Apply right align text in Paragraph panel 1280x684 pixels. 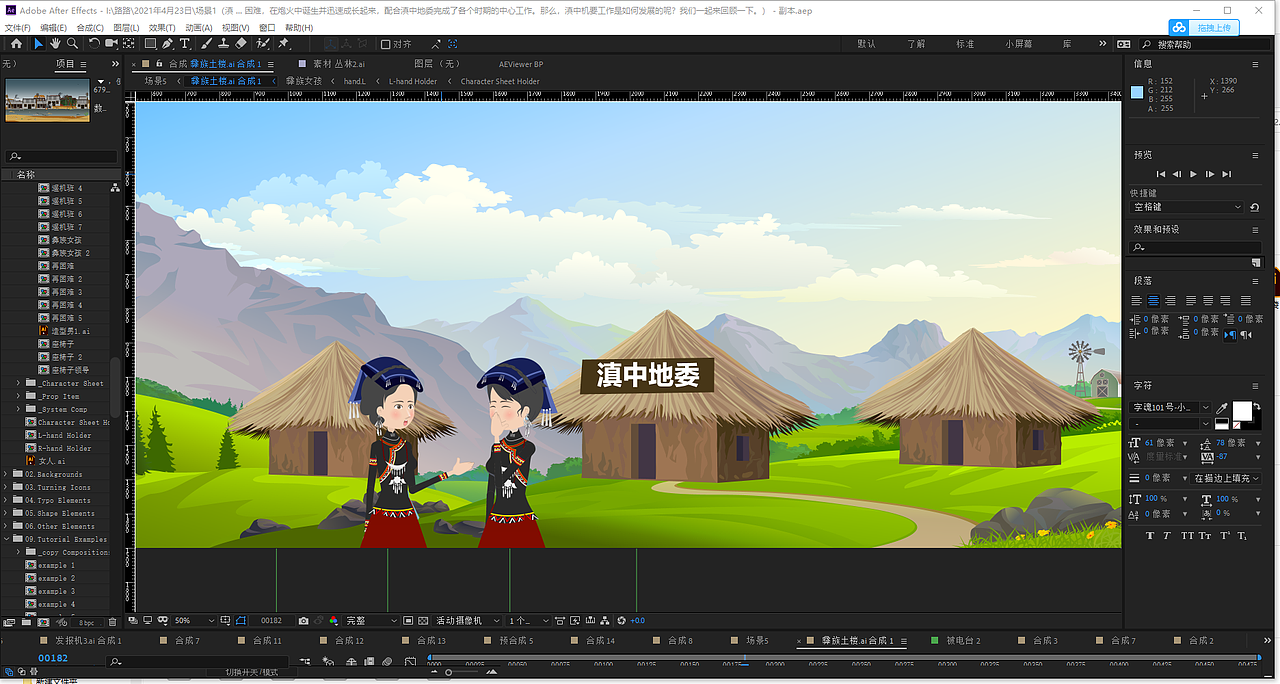coord(1170,300)
